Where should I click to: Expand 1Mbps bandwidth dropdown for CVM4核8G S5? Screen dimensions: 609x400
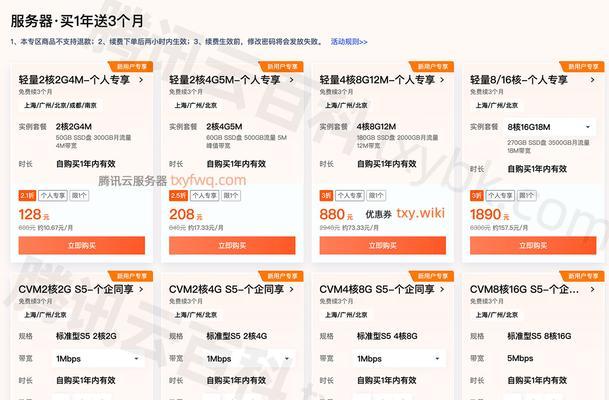click(x=399, y=359)
